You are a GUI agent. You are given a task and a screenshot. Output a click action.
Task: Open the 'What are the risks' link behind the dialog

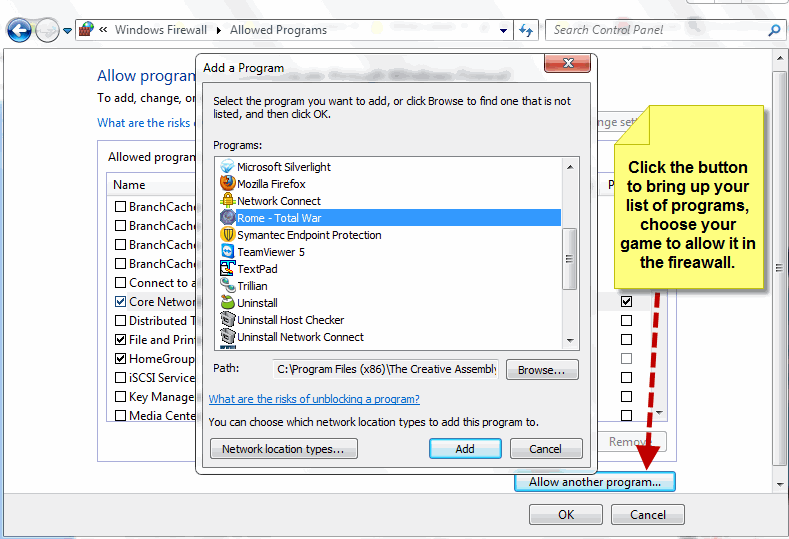click(x=145, y=123)
